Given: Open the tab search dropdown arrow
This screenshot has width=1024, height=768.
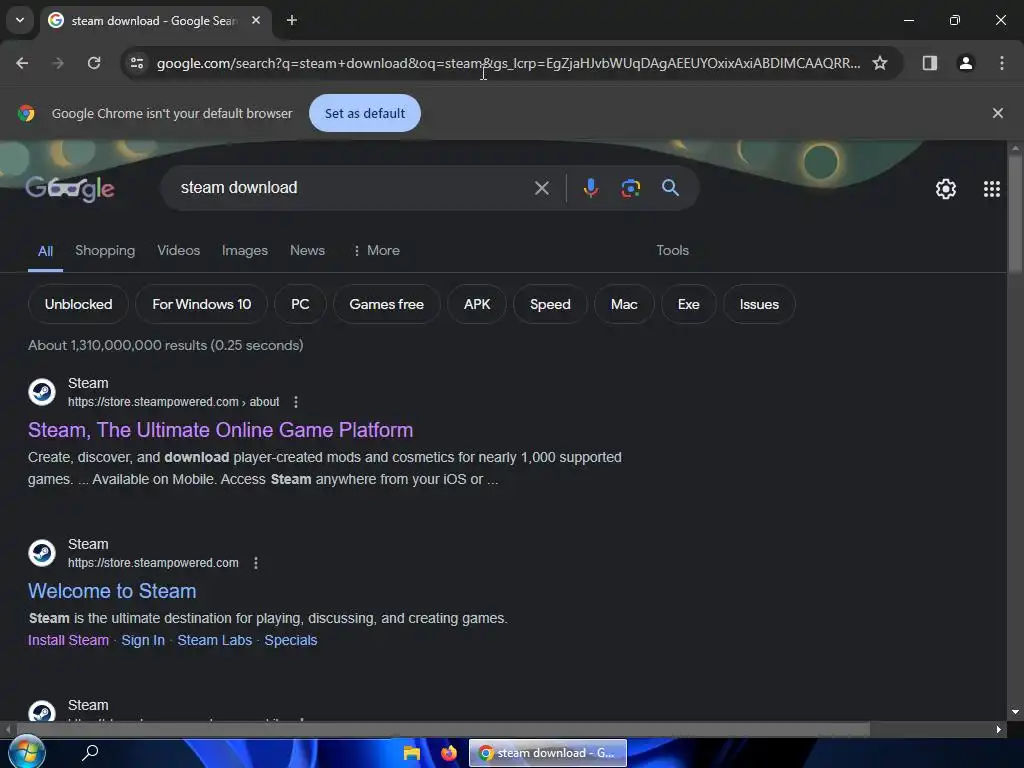Looking at the screenshot, I should pos(20,20).
